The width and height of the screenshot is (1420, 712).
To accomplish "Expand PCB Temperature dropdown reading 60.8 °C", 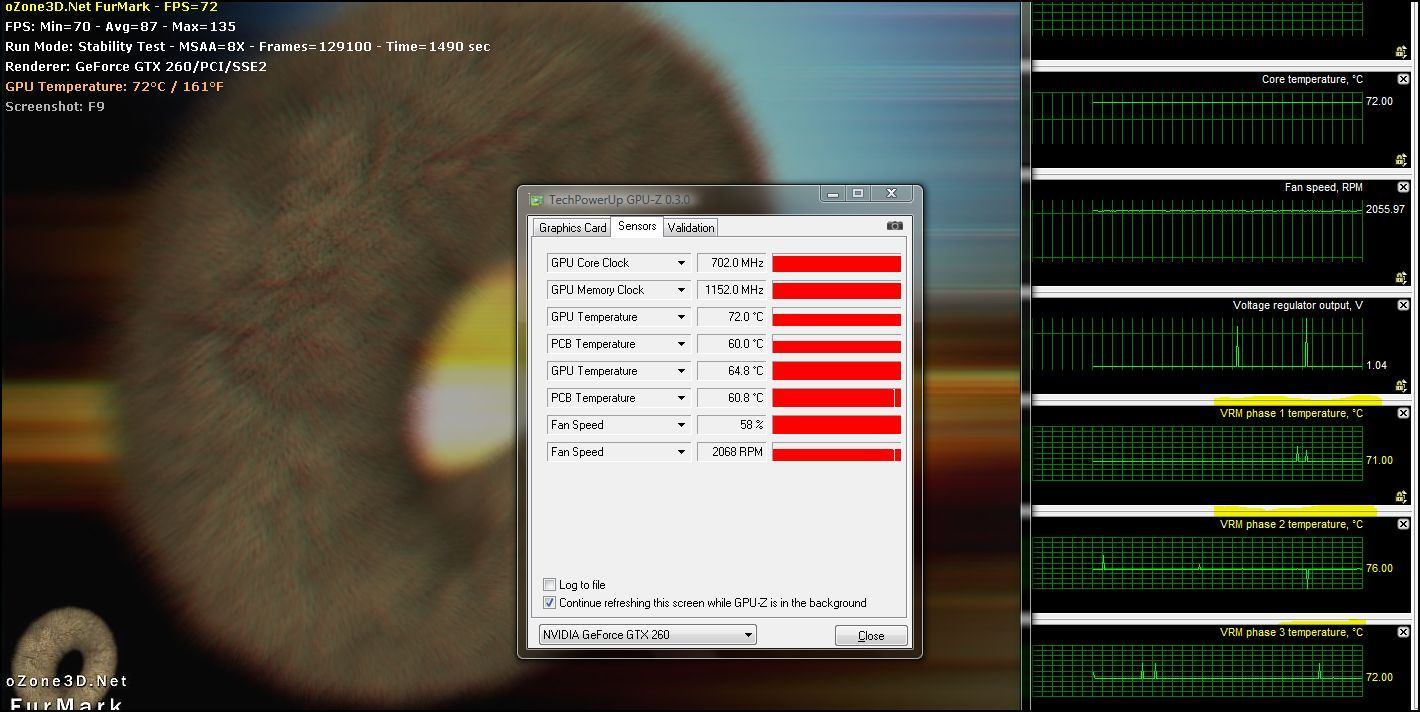I will coord(681,398).
